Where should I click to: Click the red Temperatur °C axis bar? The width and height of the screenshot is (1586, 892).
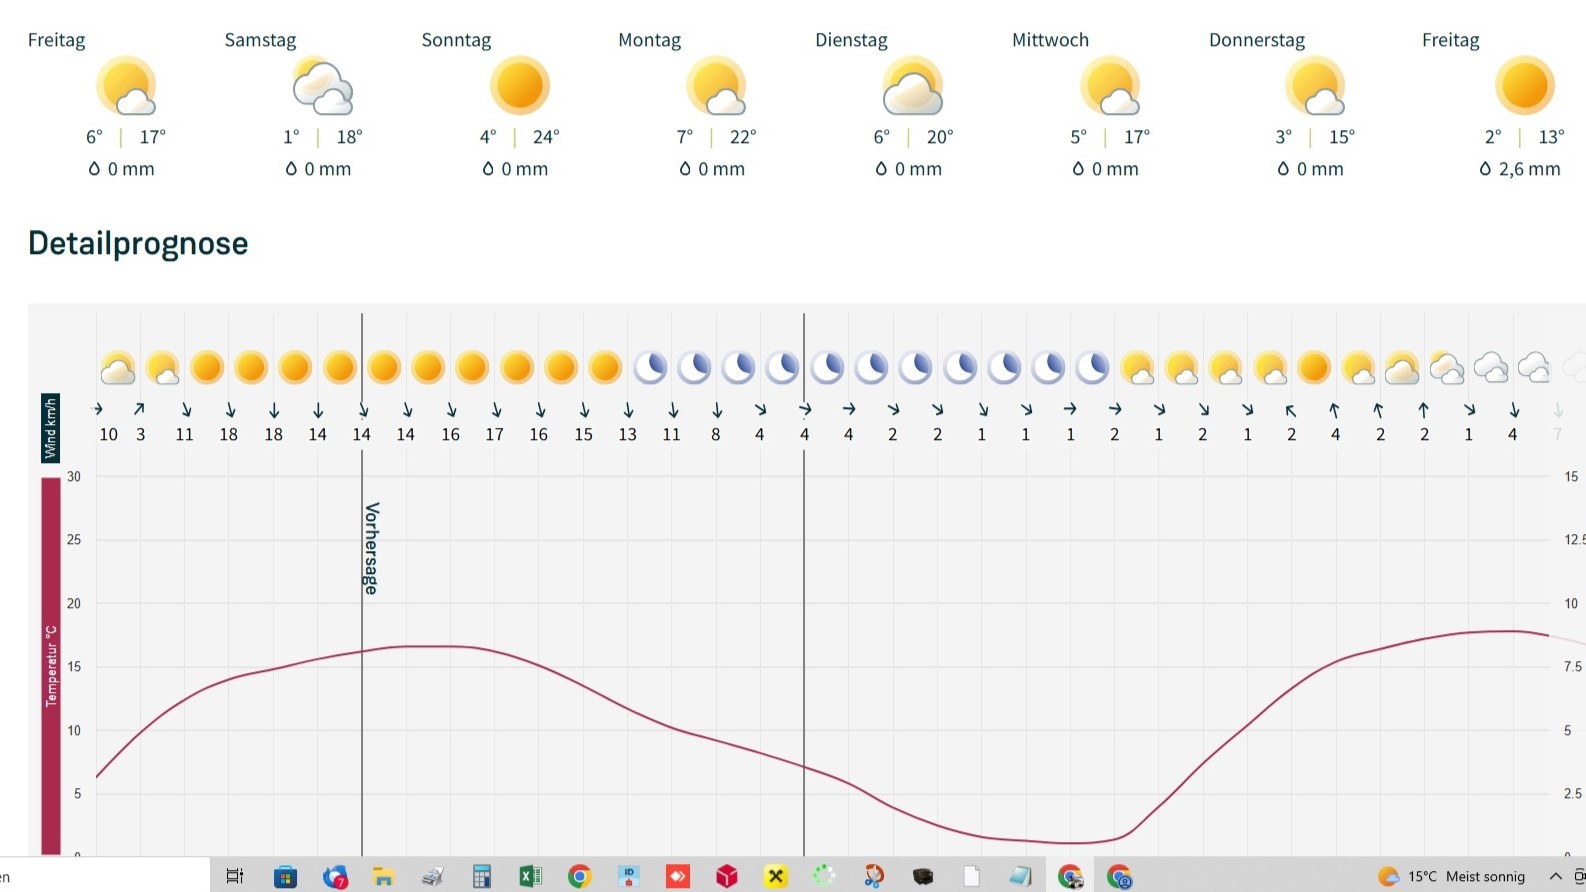click(51, 665)
